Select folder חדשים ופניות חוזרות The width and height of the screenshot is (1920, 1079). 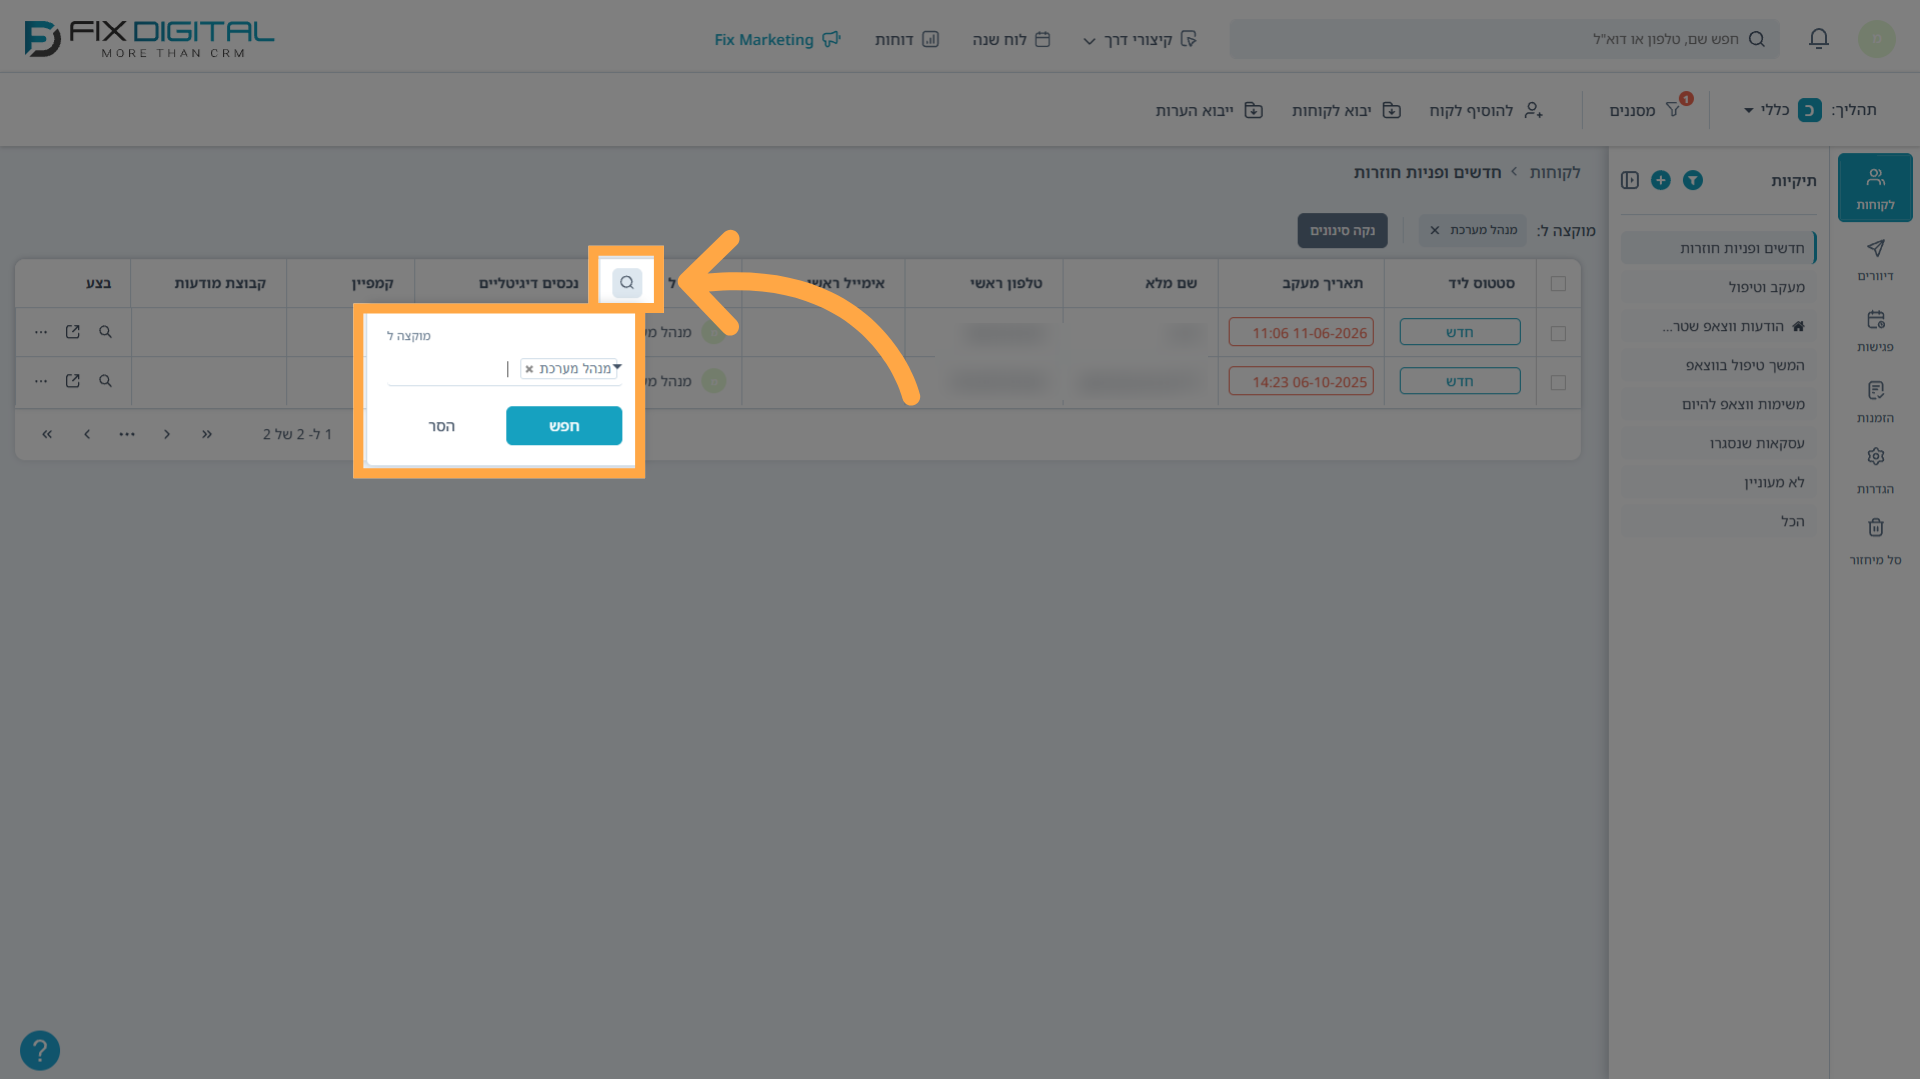[1718, 248]
